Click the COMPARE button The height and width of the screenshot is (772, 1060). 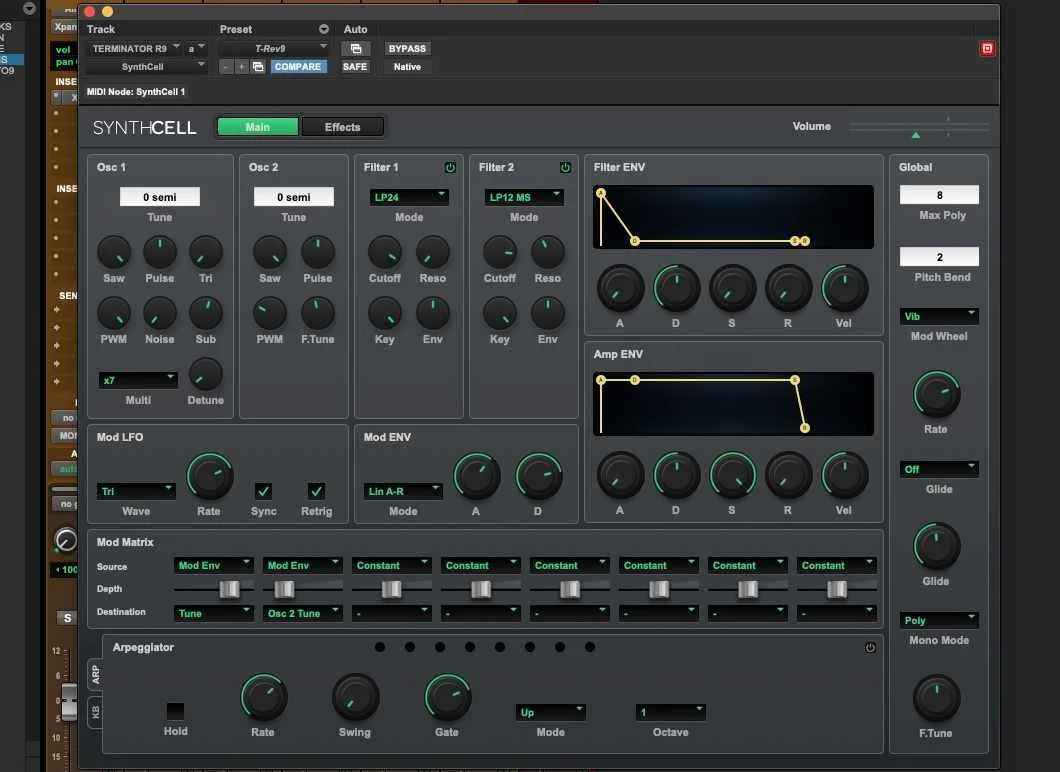[300, 67]
